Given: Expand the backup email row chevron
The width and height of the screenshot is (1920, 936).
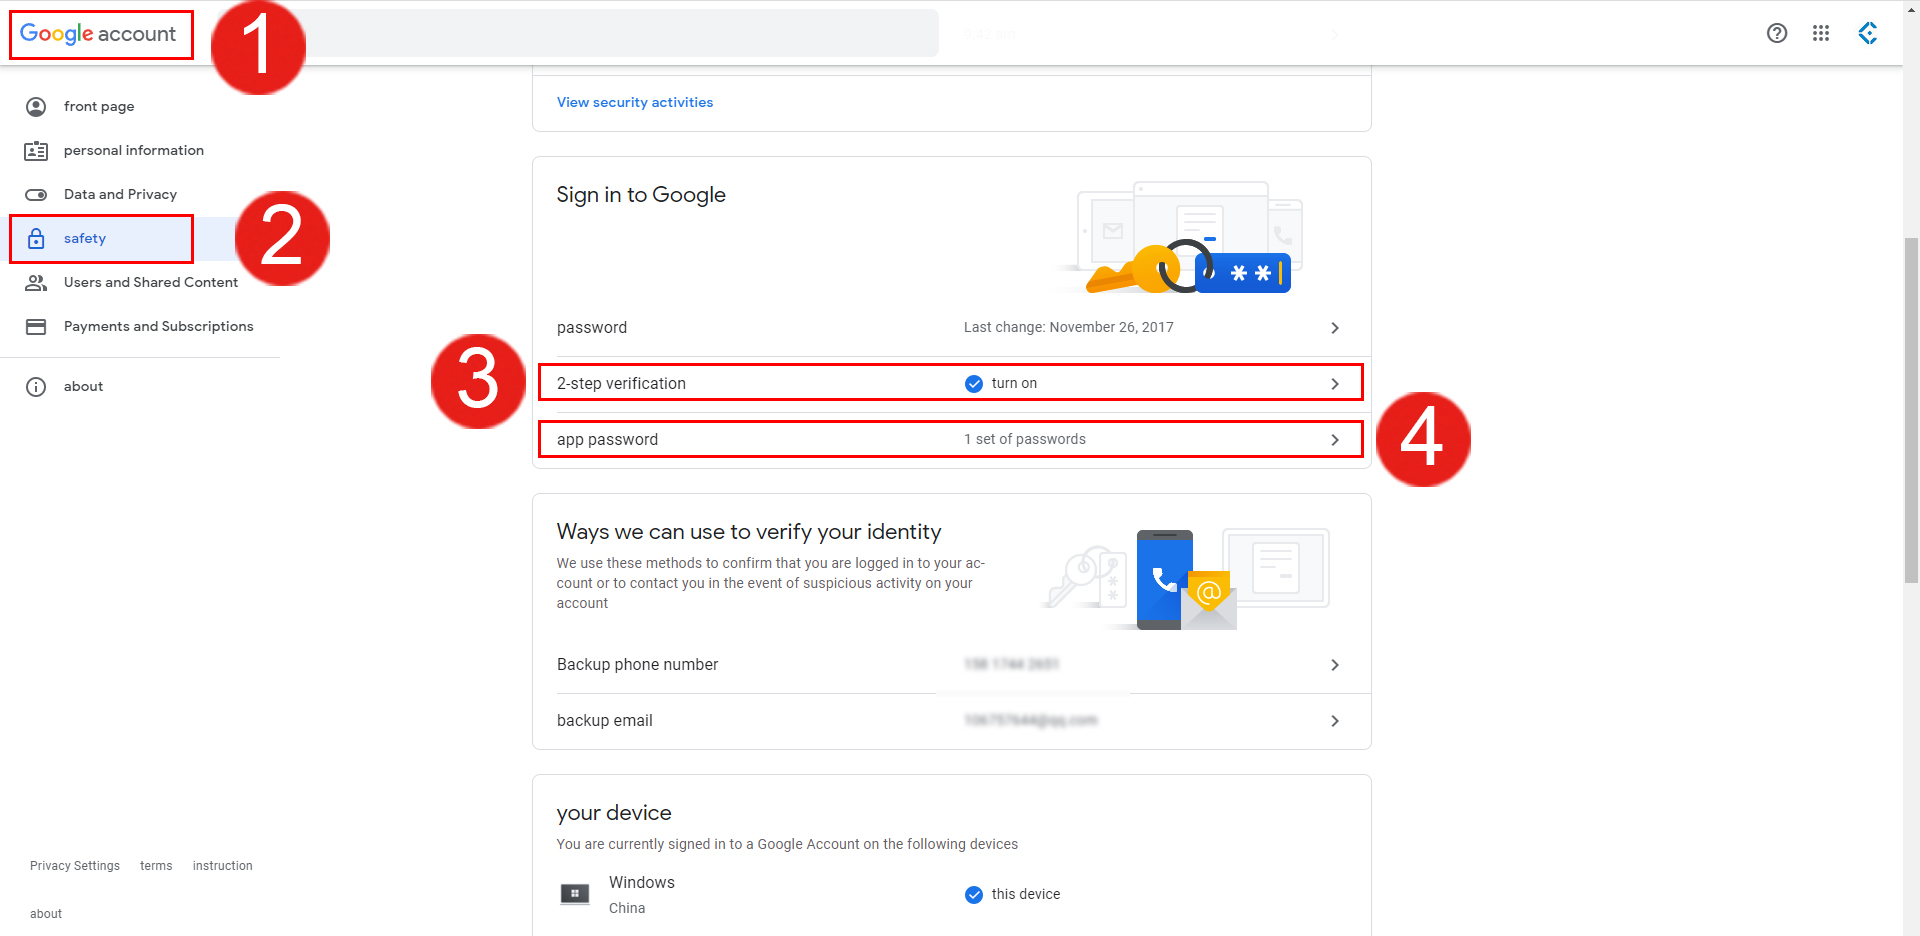Looking at the screenshot, I should click(1335, 721).
